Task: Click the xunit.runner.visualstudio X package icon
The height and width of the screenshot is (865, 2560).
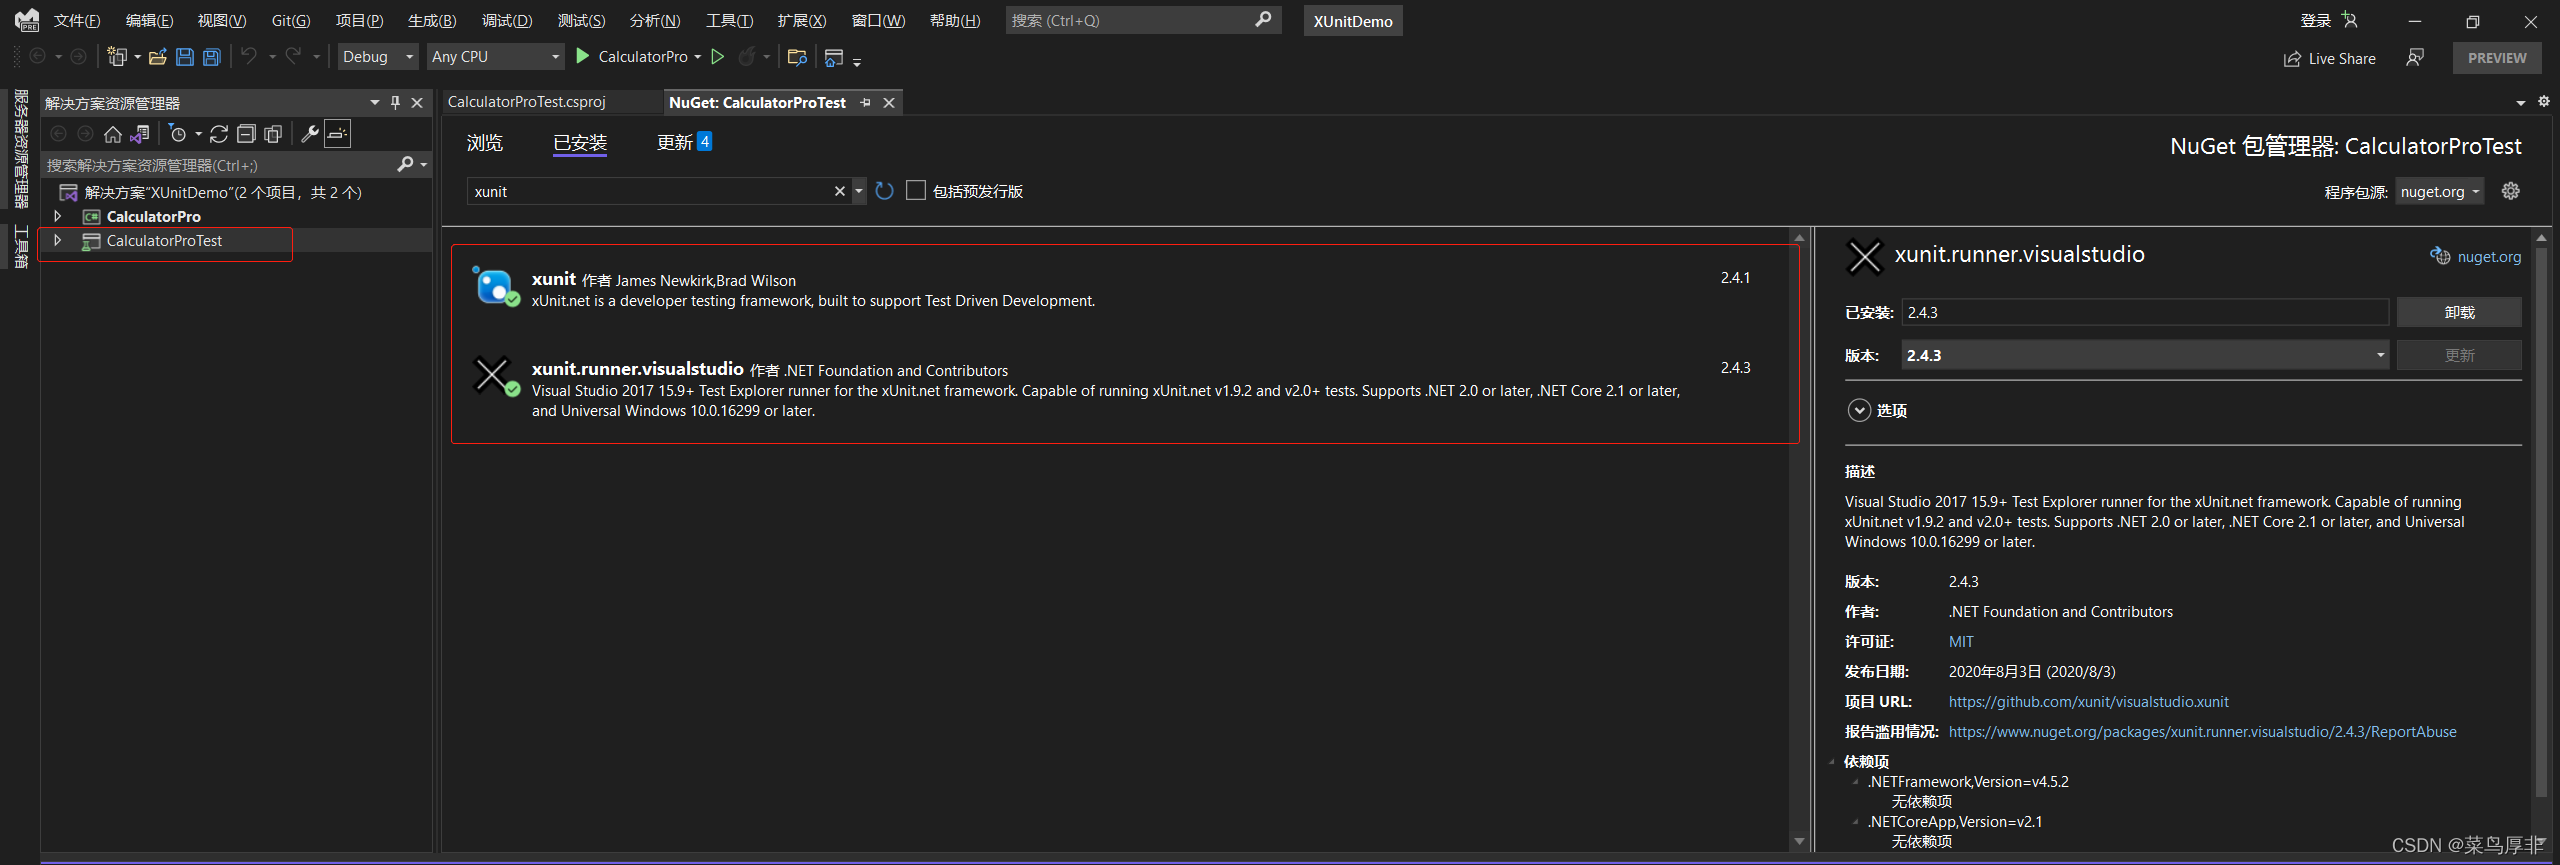Action: coord(494,376)
